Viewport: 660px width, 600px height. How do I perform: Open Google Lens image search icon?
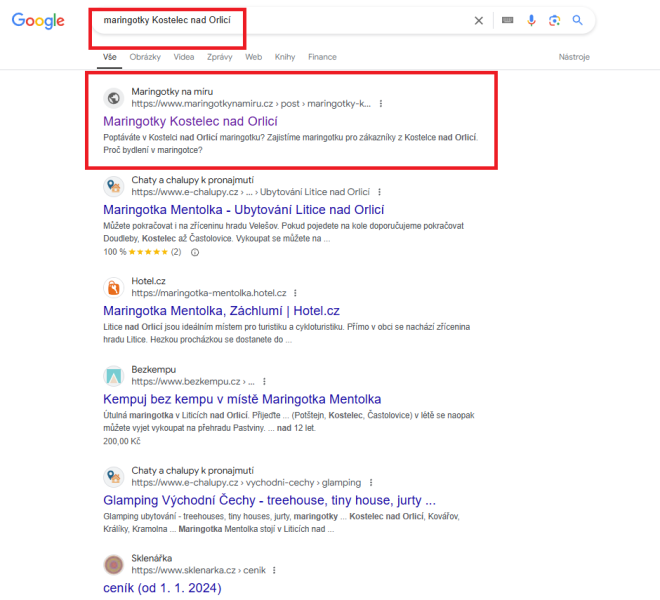554,20
